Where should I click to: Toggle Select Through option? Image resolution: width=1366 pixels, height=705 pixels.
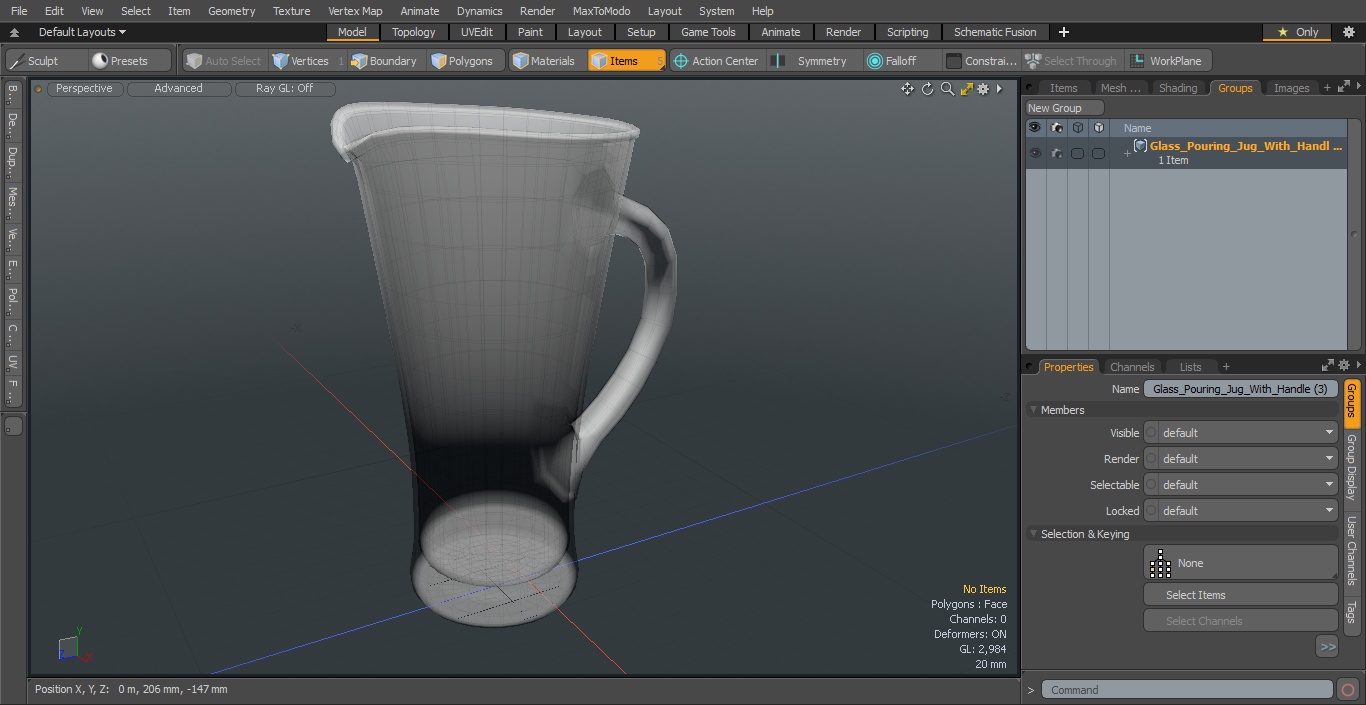click(x=1072, y=61)
